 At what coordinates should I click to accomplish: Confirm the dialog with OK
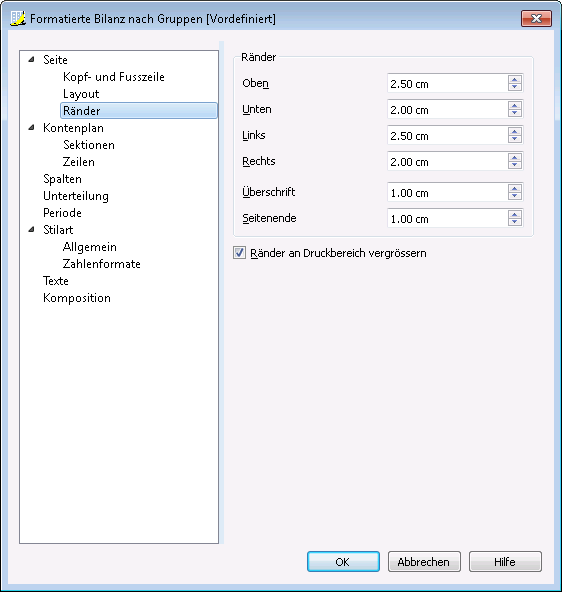pyautogui.click(x=343, y=561)
